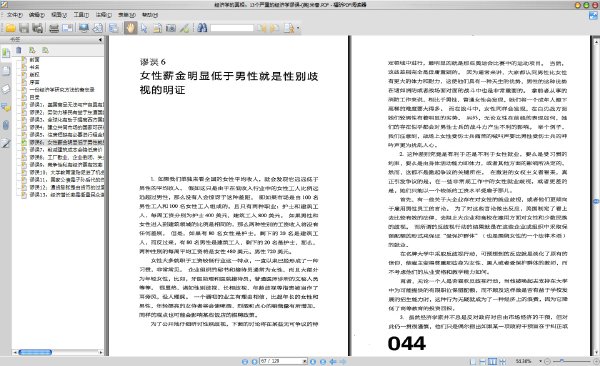Select the 谬误1 bookmark

(x=66, y=105)
